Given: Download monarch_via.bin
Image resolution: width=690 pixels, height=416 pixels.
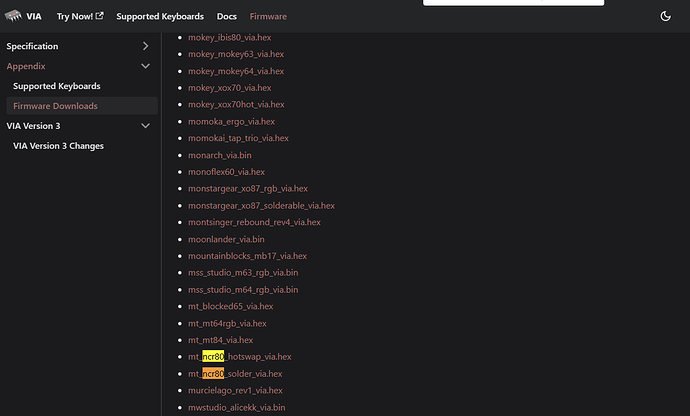Looking at the screenshot, I should pyautogui.click(x=220, y=155).
